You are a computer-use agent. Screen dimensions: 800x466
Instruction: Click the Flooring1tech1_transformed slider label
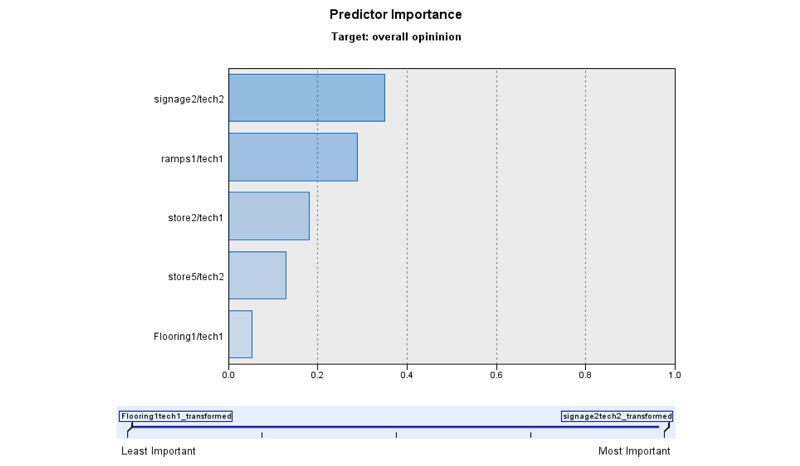pos(176,416)
